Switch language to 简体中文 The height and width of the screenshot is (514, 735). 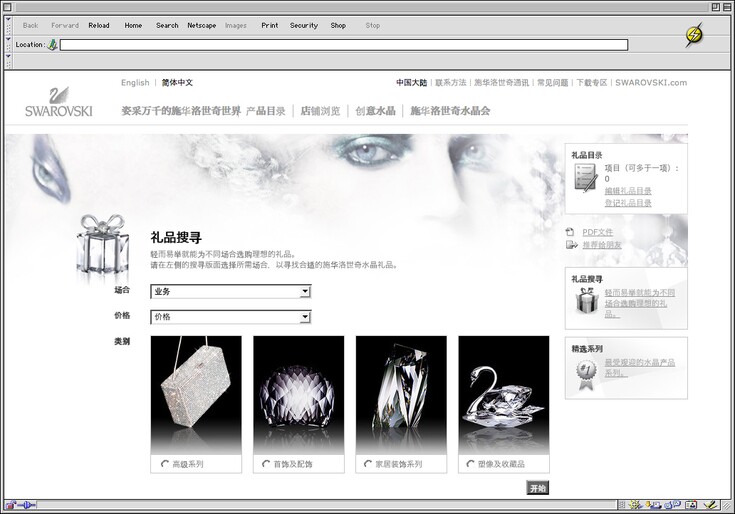[x=177, y=82]
